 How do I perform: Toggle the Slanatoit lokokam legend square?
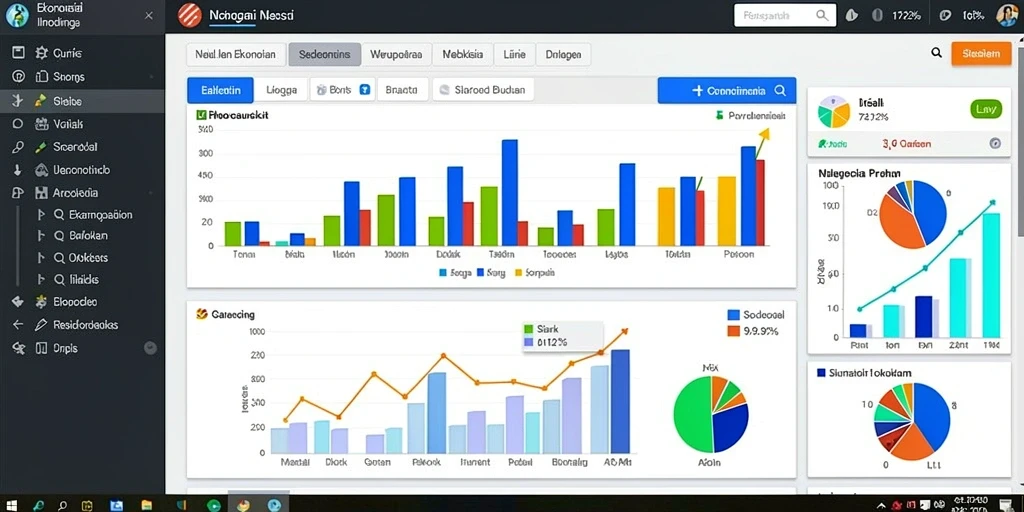(x=822, y=373)
